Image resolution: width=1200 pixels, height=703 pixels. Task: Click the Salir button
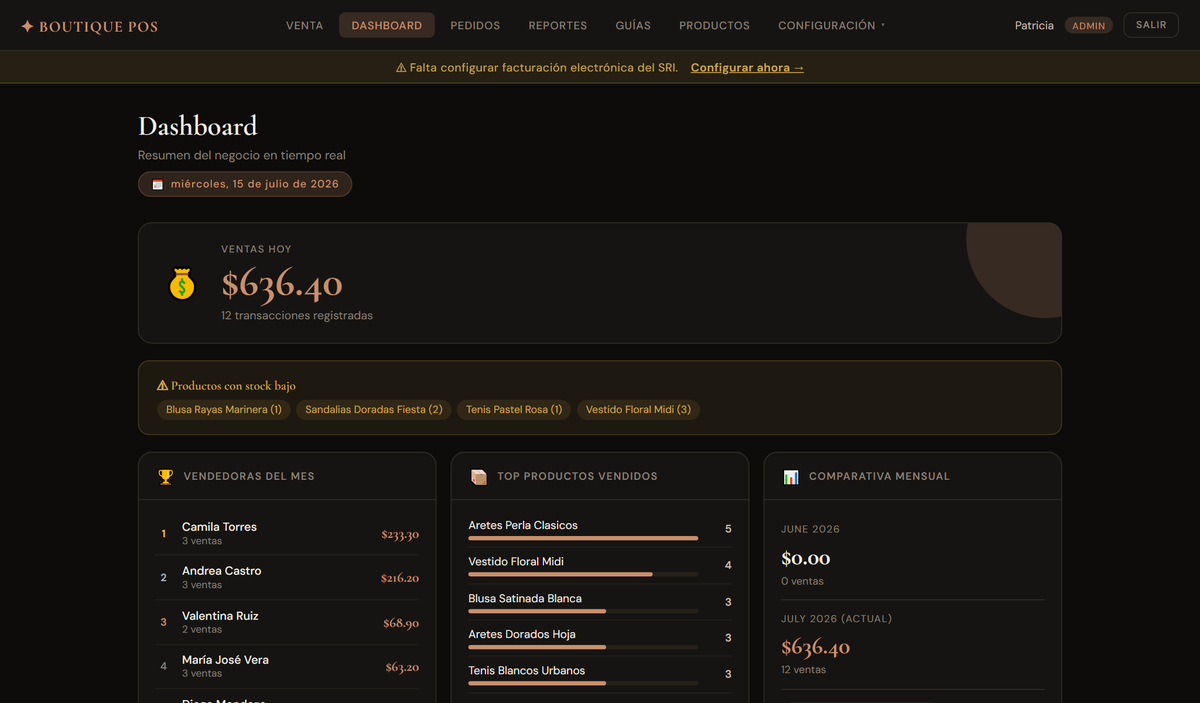[x=1151, y=25]
